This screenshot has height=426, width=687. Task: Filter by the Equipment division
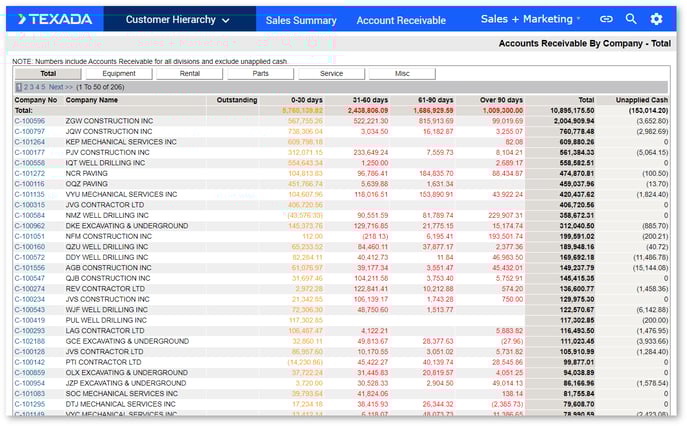coord(119,73)
